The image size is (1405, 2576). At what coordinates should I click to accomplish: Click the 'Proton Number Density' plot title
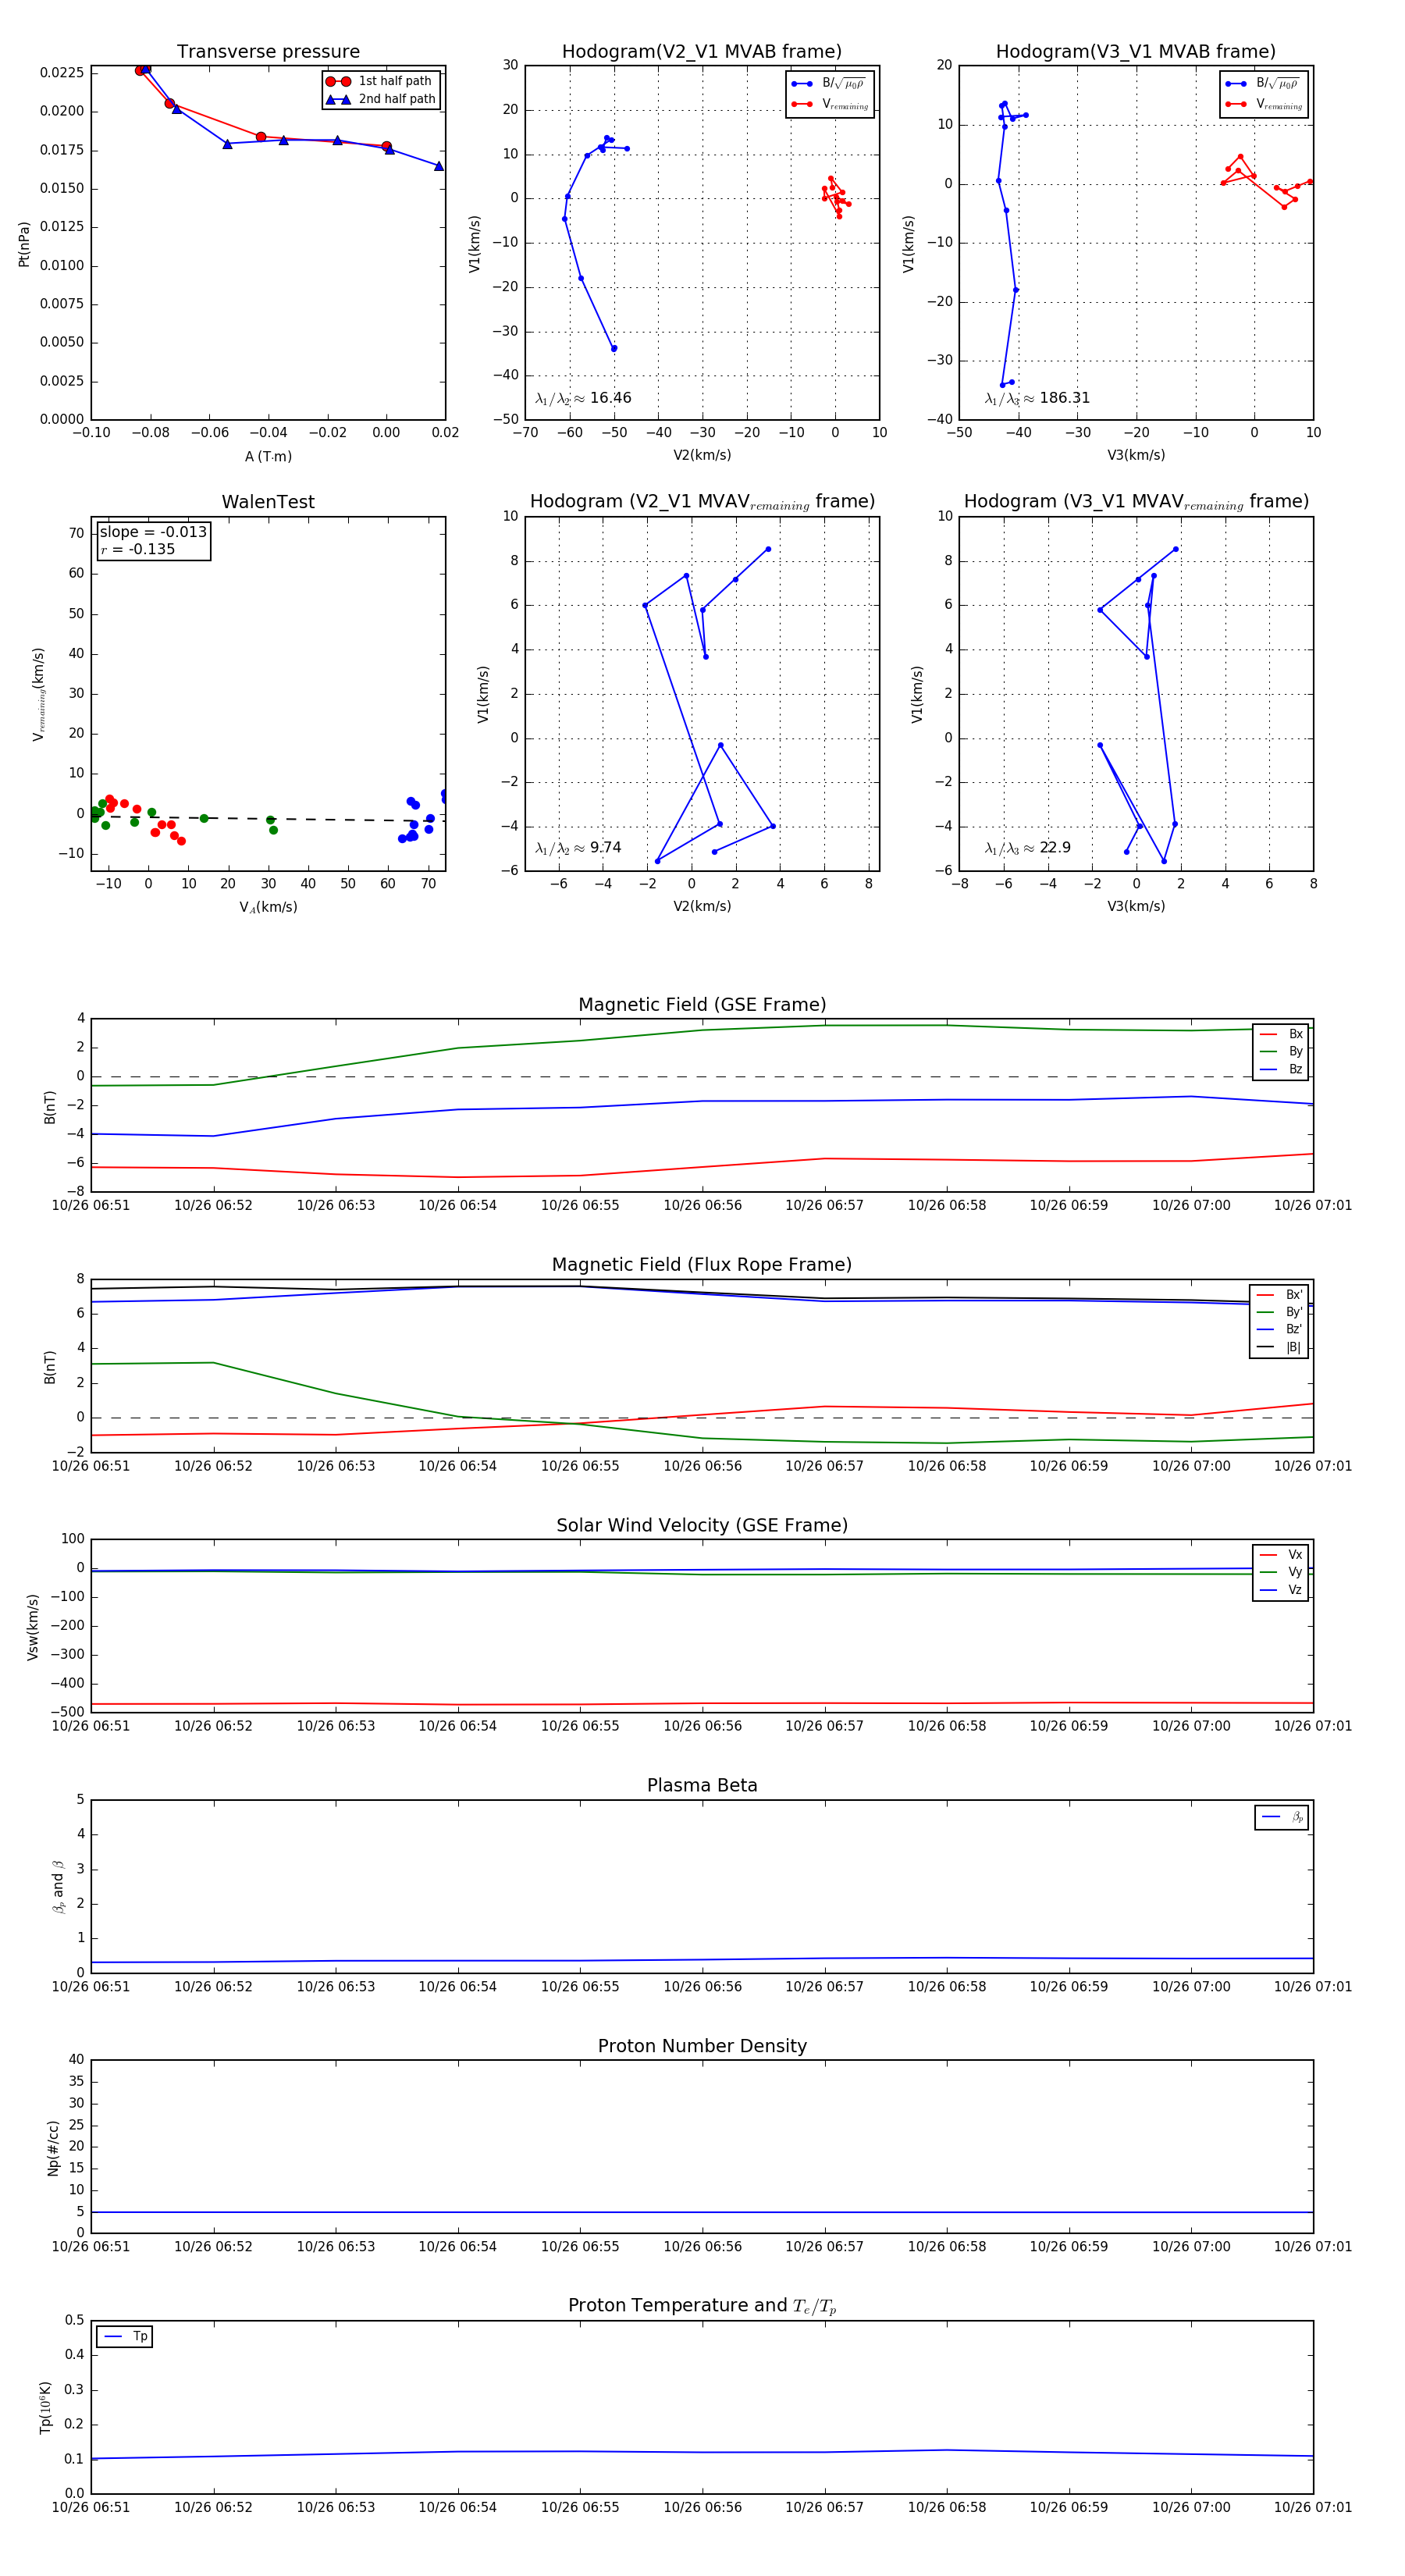tap(702, 2046)
